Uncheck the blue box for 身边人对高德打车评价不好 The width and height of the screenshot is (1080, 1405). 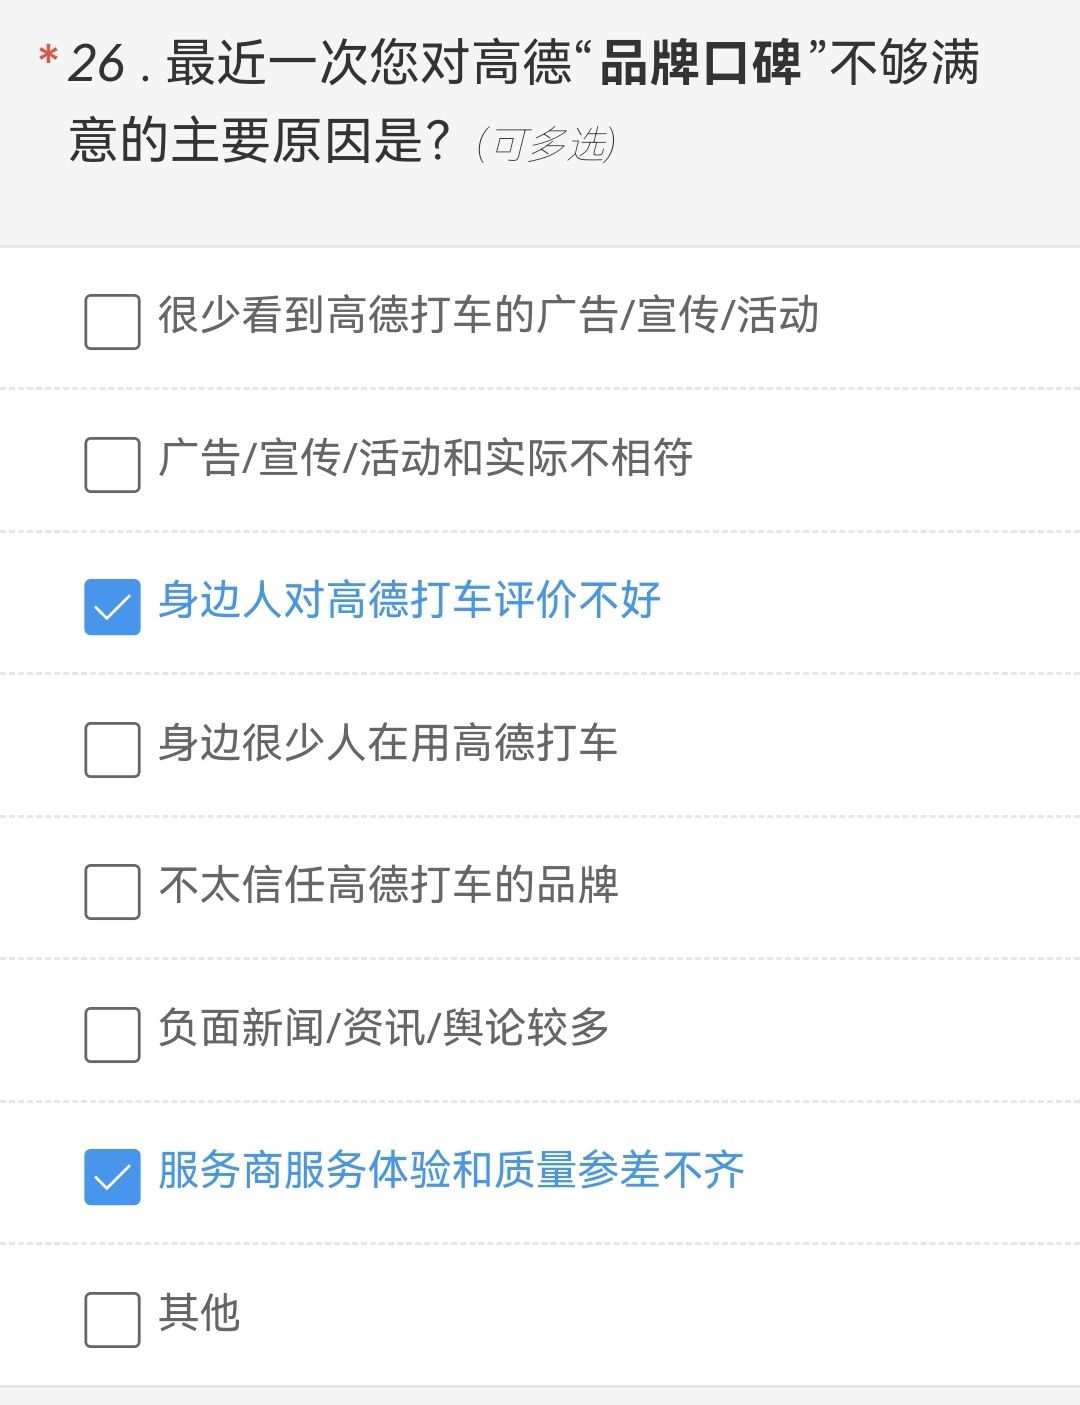click(112, 607)
